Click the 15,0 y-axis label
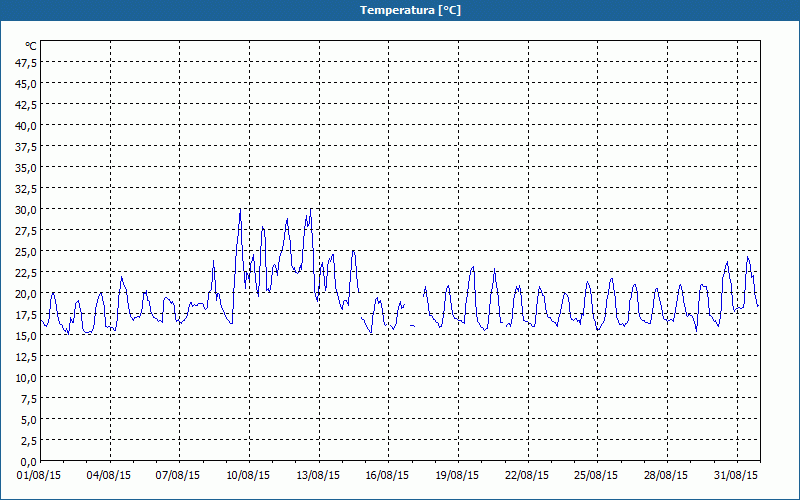Screen dimensions: 800x500 [27, 336]
